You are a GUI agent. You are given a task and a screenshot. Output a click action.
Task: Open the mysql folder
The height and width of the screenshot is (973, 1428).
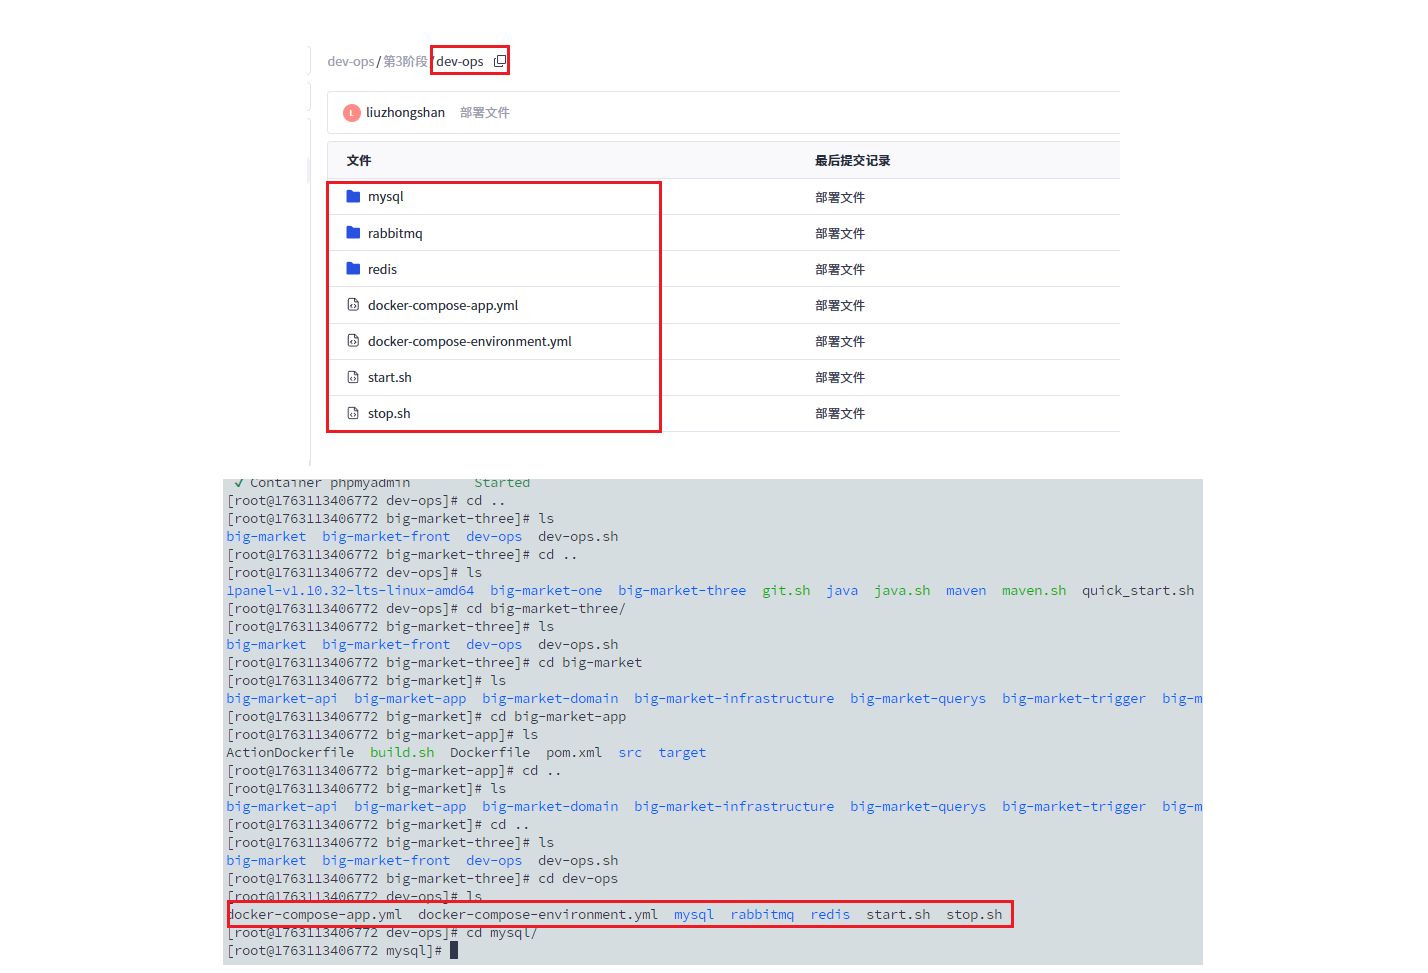pyautogui.click(x=386, y=196)
